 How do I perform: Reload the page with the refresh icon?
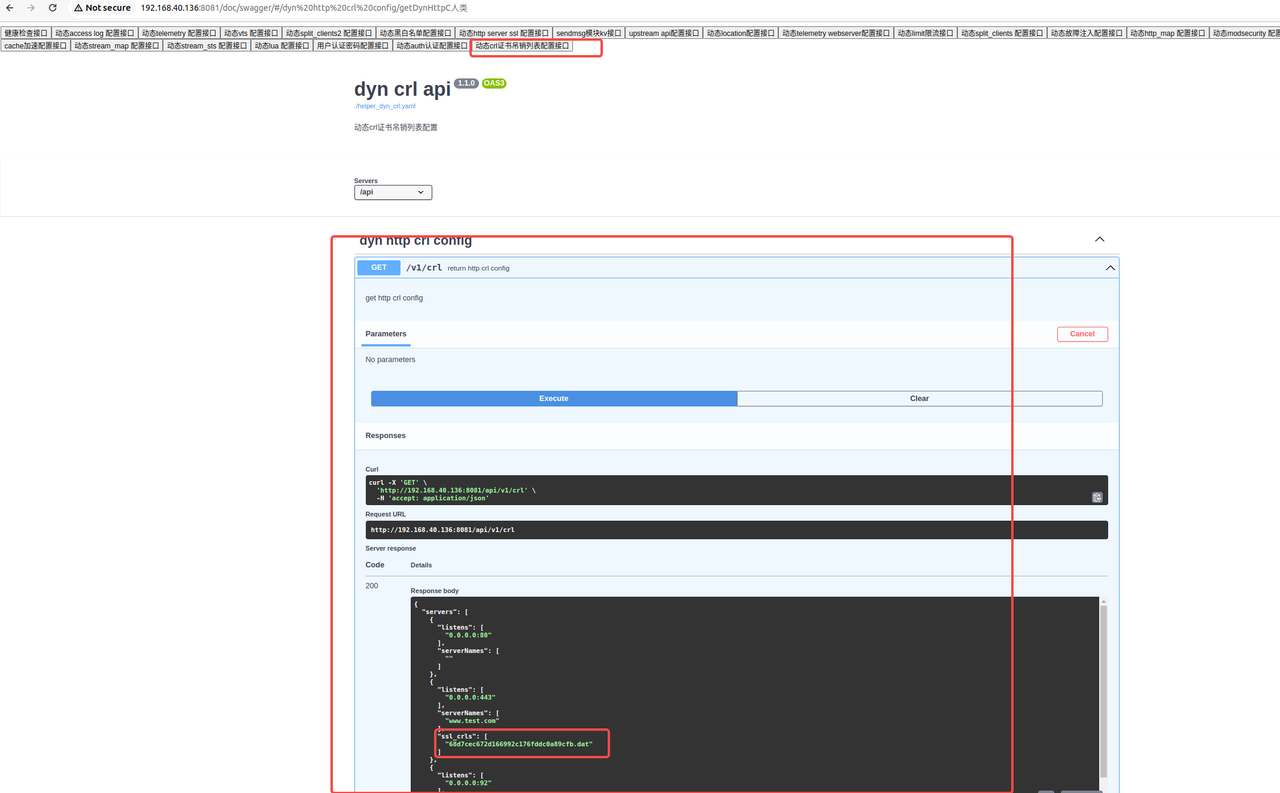point(53,8)
